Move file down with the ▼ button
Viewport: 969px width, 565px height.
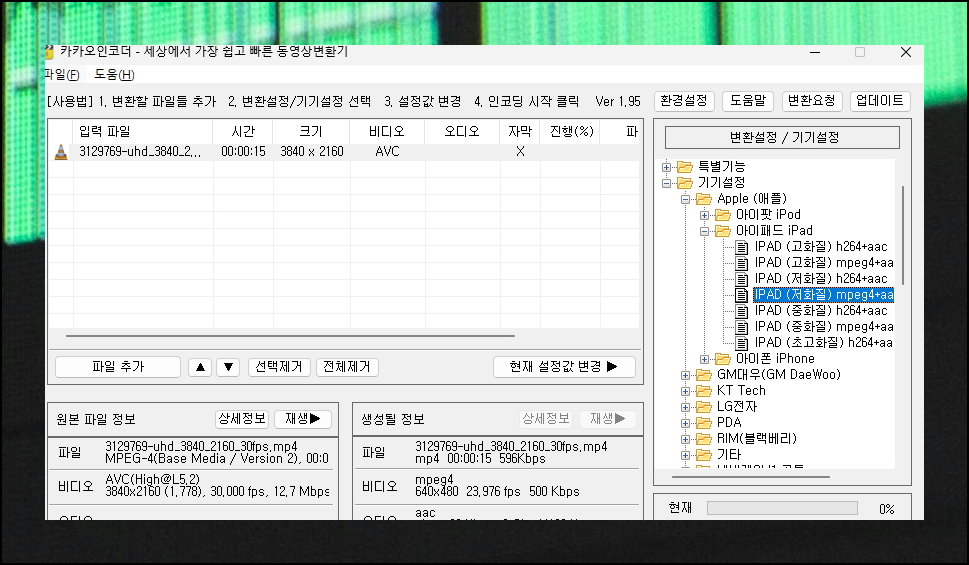pyautogui.click(x=228, y=367)
